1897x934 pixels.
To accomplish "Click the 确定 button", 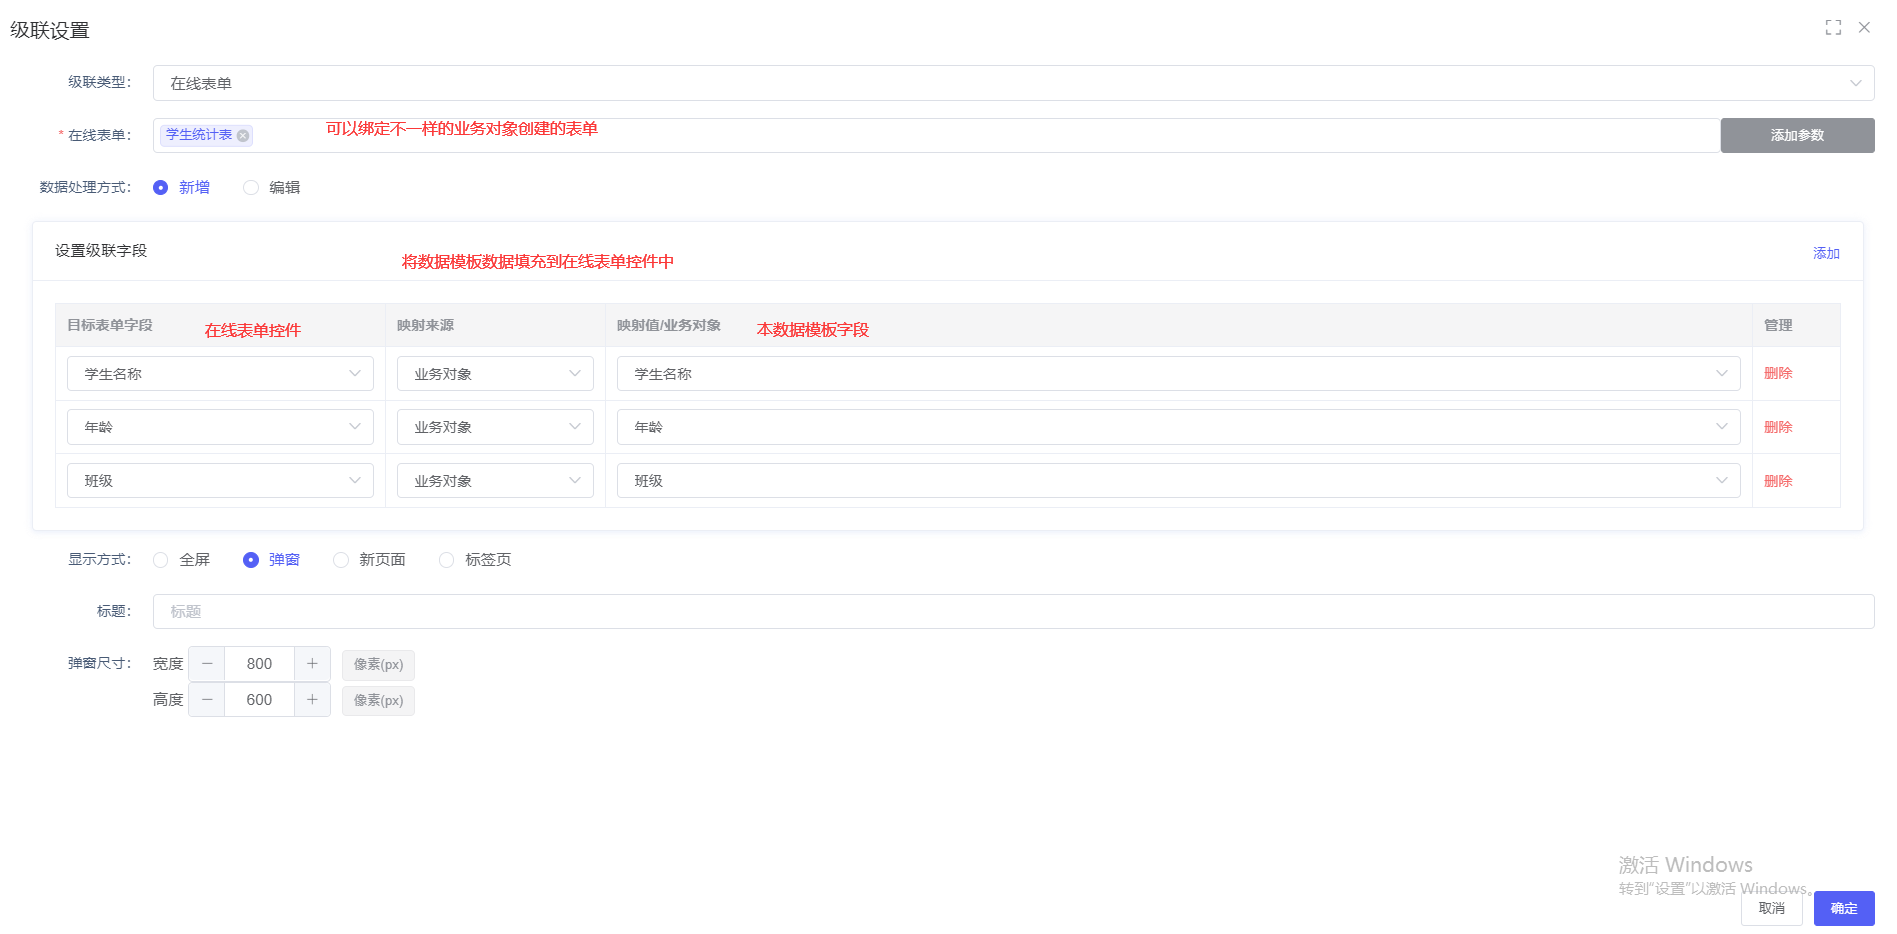I will click(1843, 908).
